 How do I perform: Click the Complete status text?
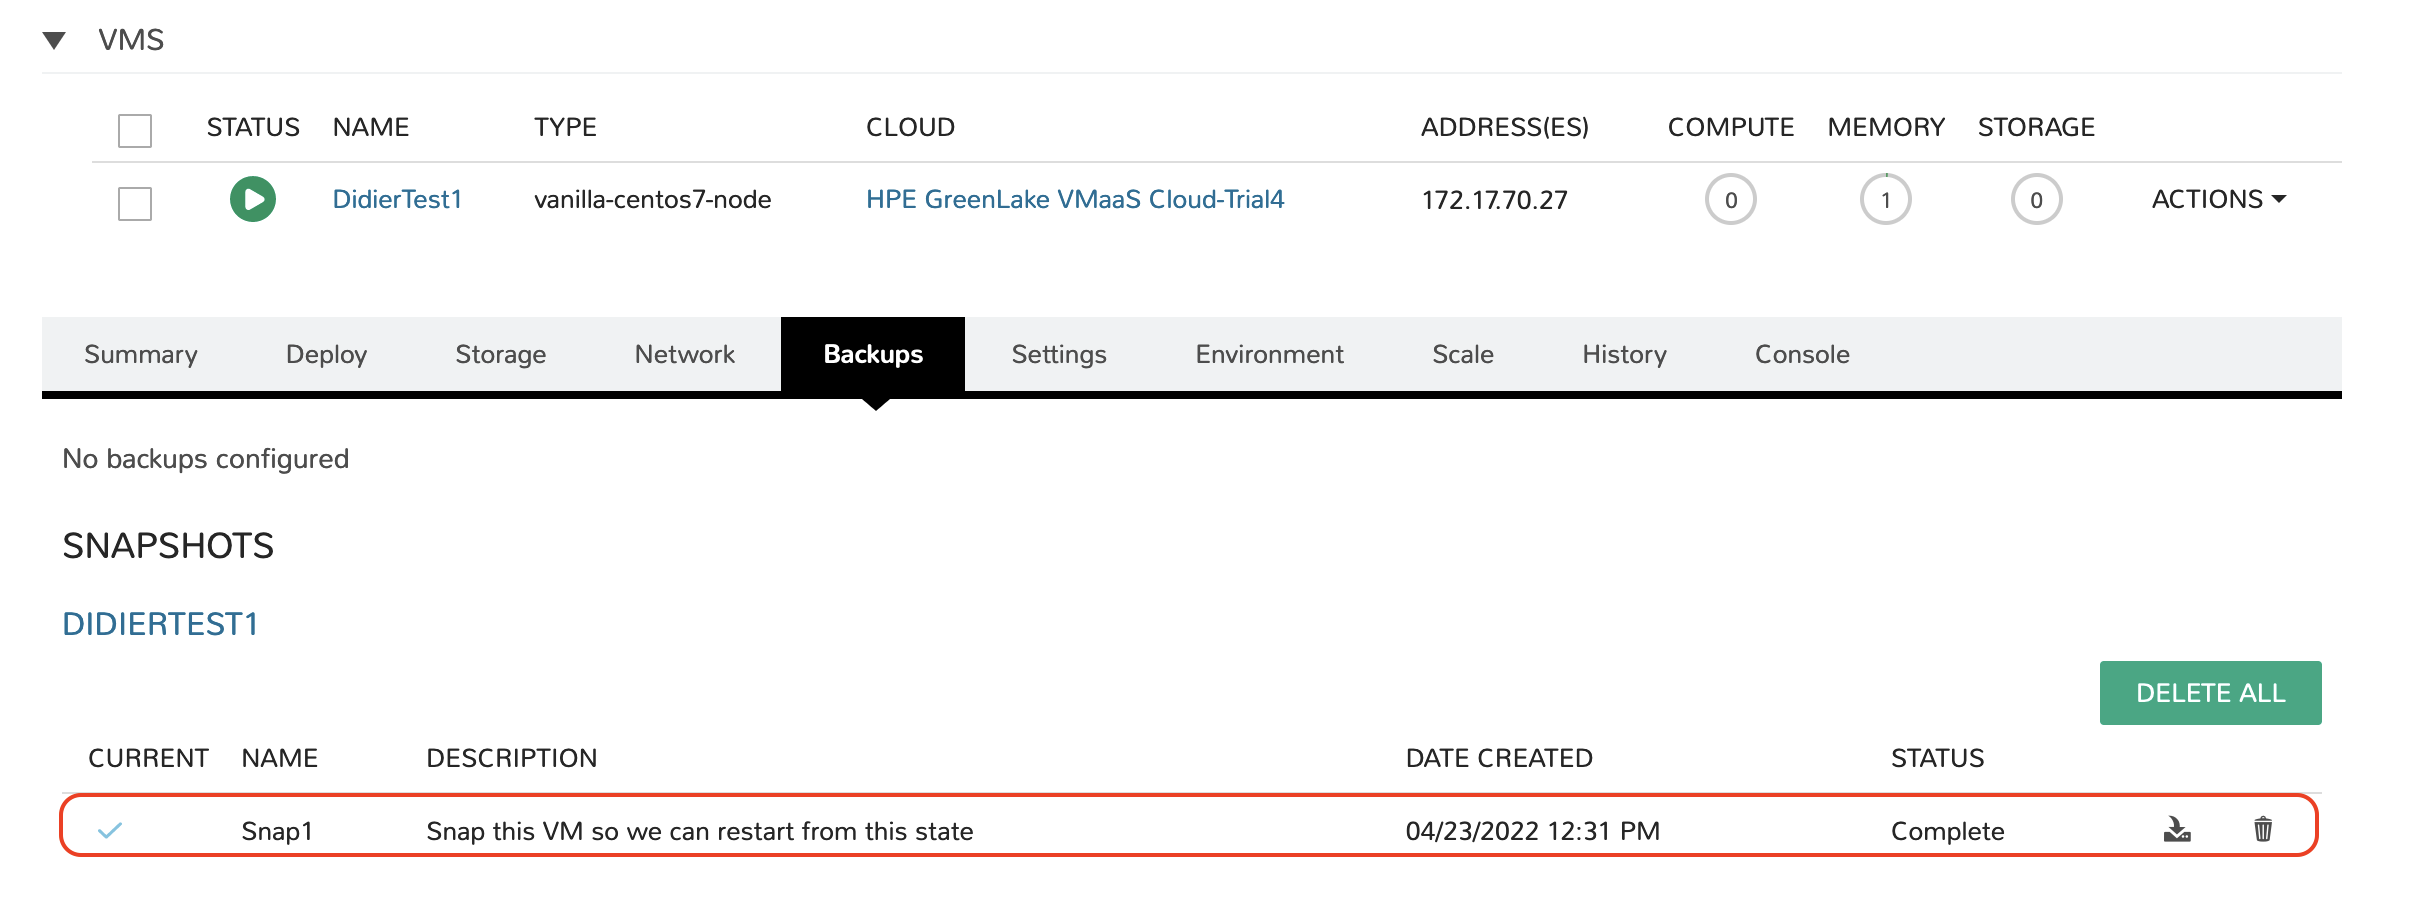pos(1948,831)
